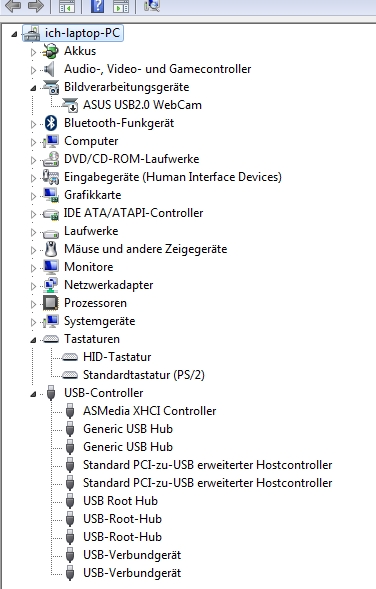This screenshot has height=589, width=376.
Task: Click the Bluetooth-Funkgerät Bluetooth icon
Action: coord(51,123)
